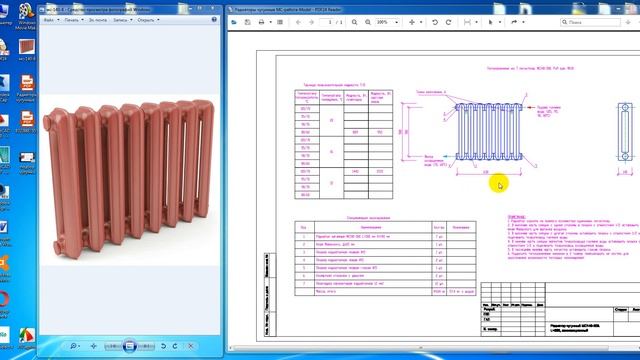Image resolution: width=640 pixels, height=360 pixels.
Task: Expand share options dropdown arrow
Action: 523,22
